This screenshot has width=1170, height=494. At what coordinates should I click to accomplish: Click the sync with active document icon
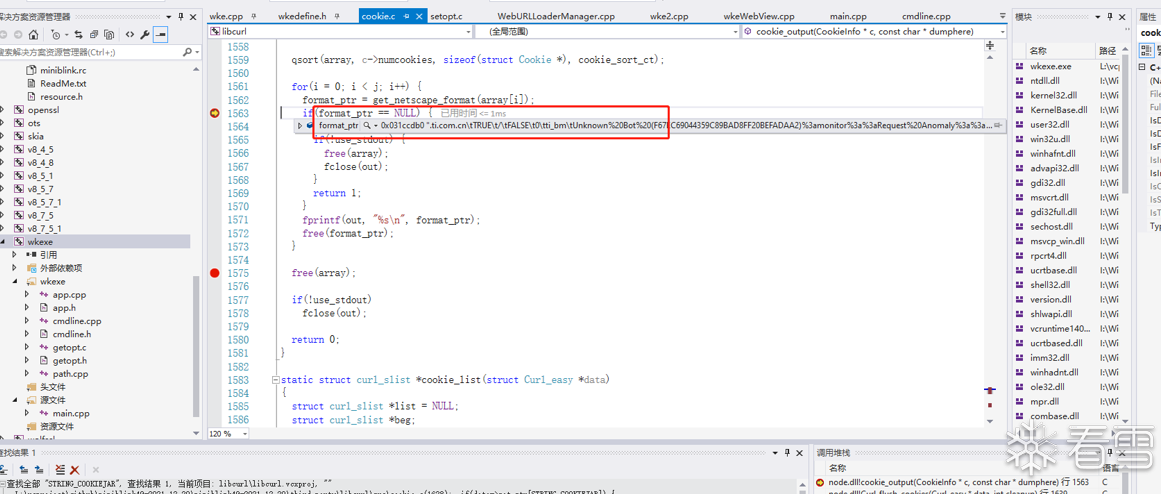tap(79, 34)
